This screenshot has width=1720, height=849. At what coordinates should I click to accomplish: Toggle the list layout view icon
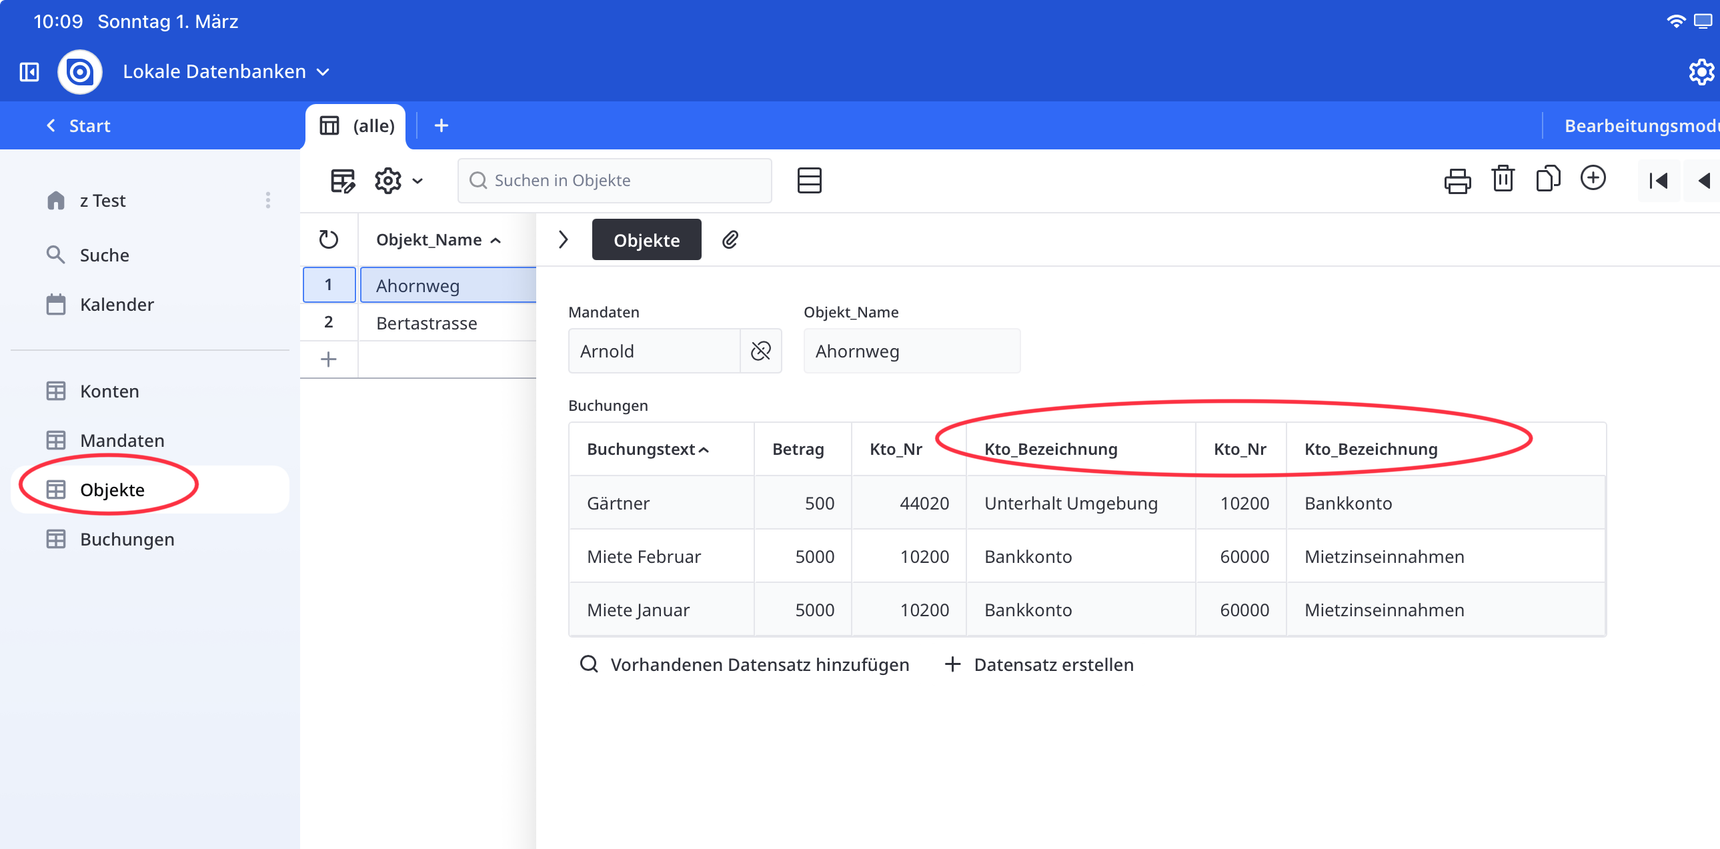pos(809,181)
